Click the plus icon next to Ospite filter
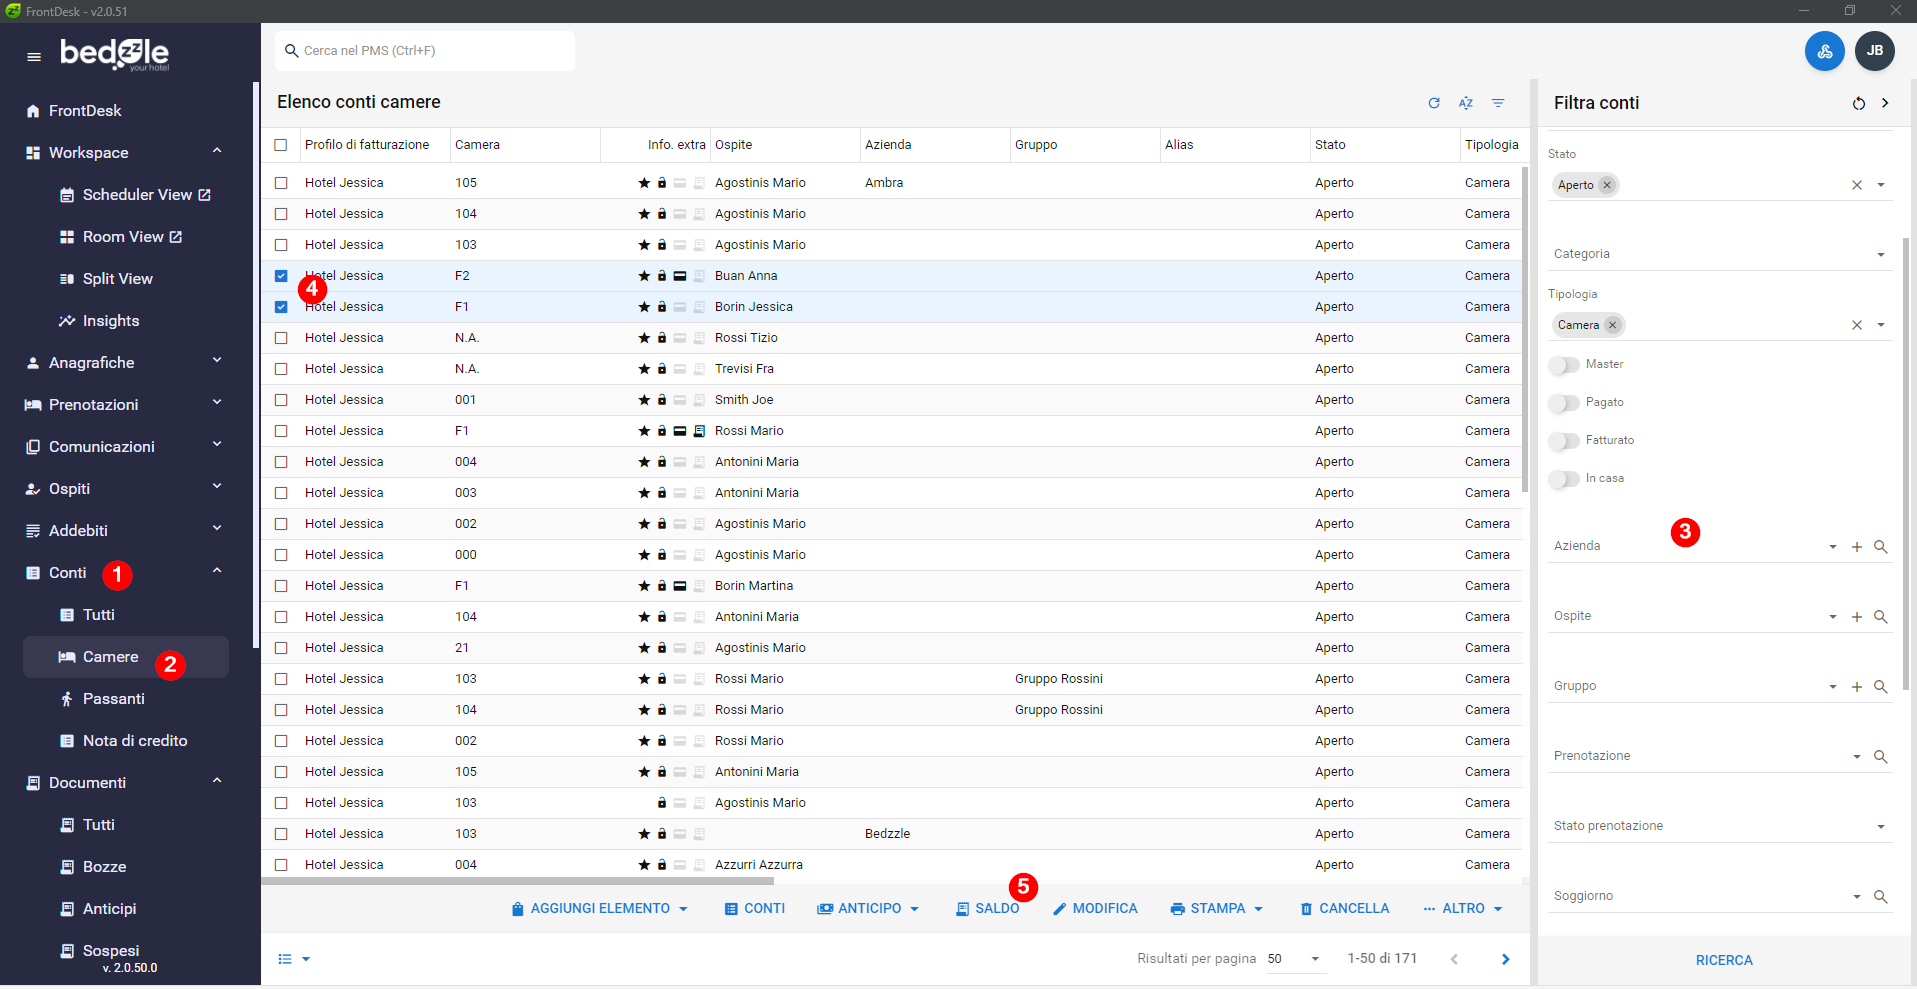 click(1856, 617)
